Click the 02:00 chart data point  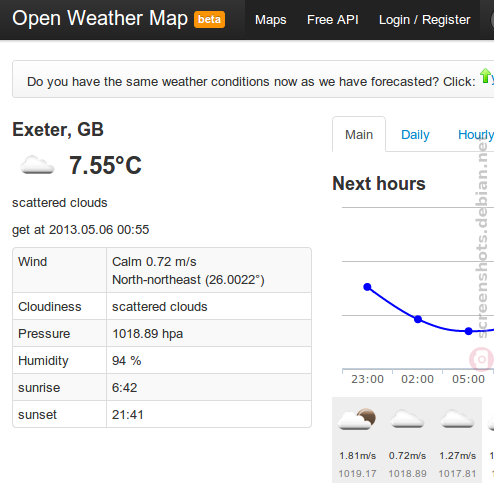point(418,319)
